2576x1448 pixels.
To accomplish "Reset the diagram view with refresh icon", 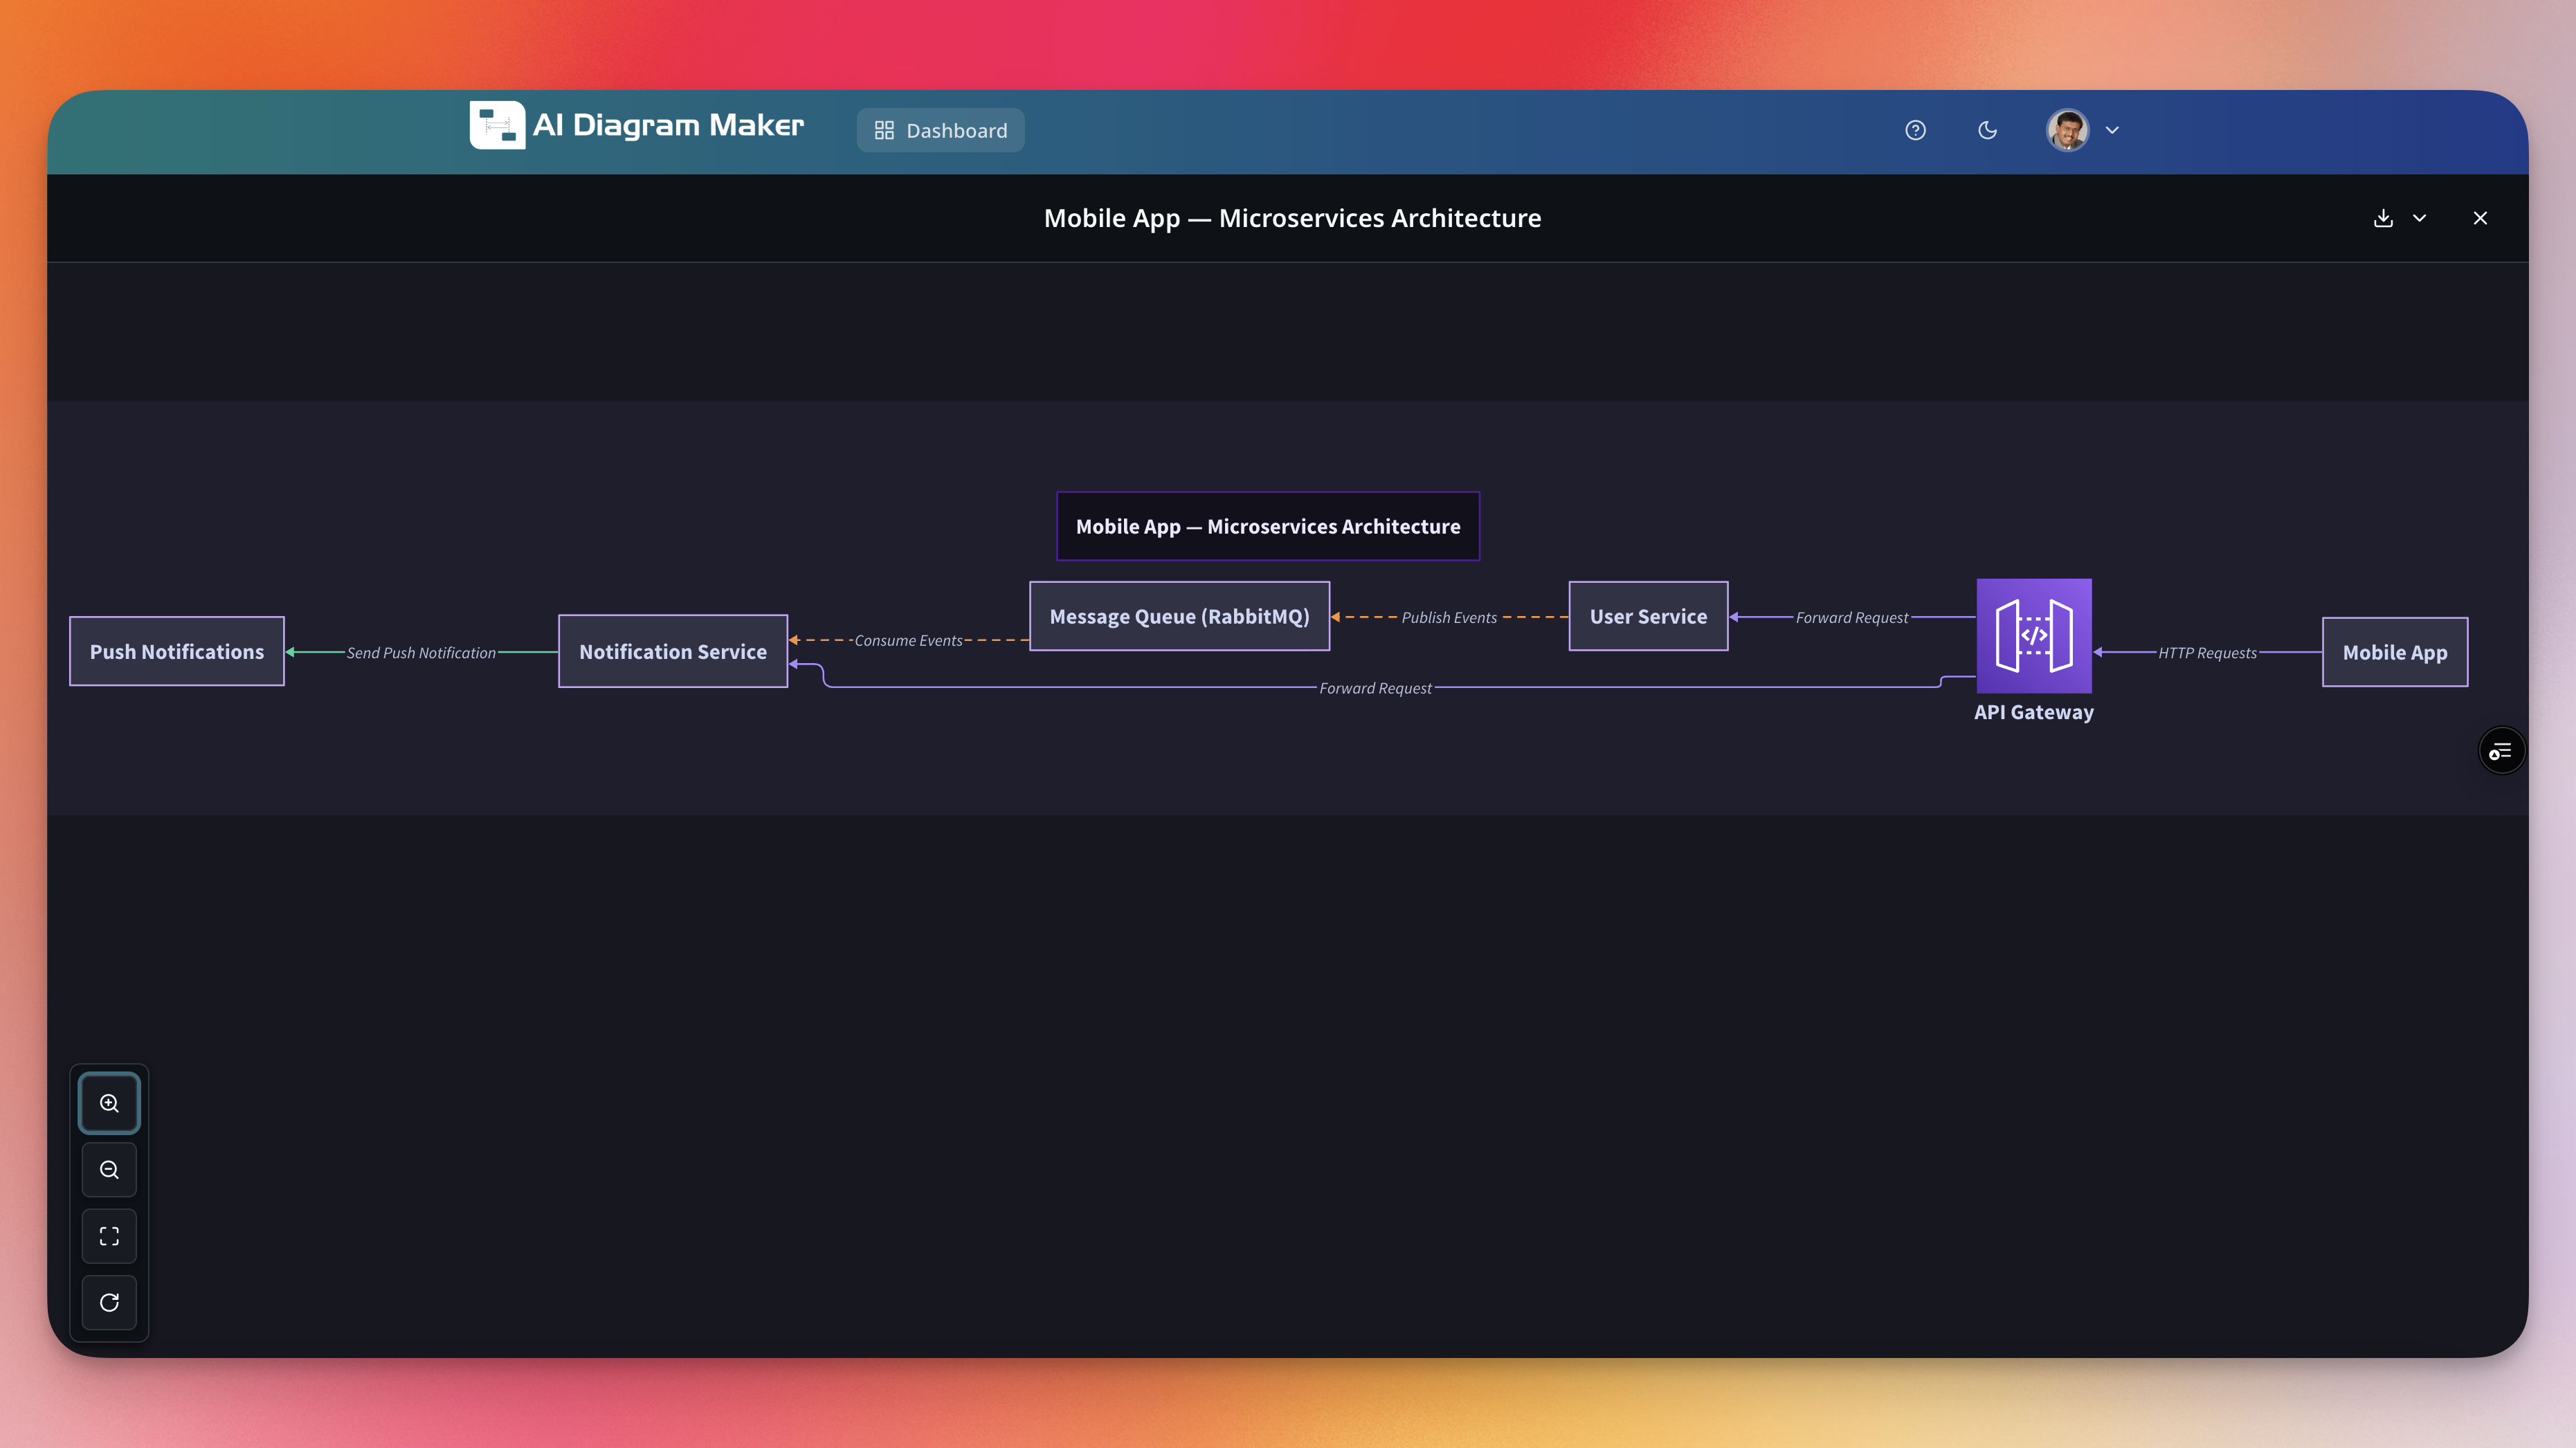I will point(109,1302).
